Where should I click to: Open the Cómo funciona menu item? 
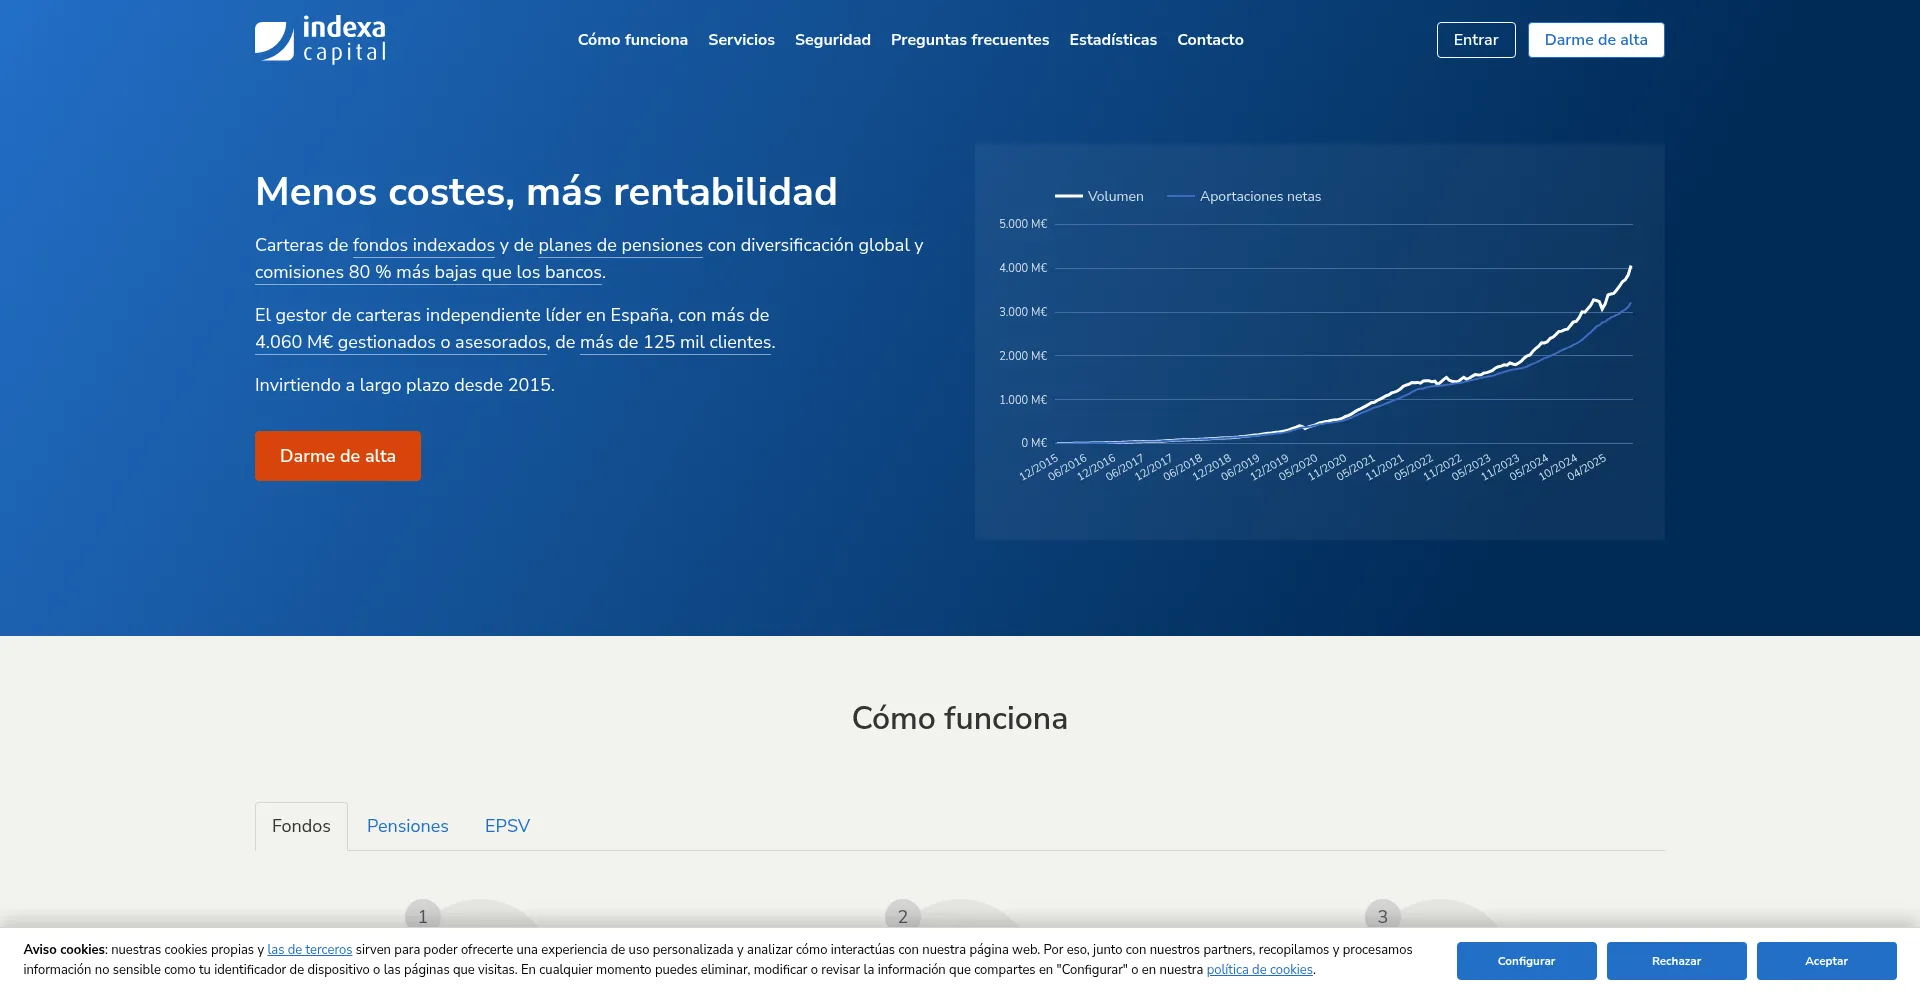coord(632,40)
